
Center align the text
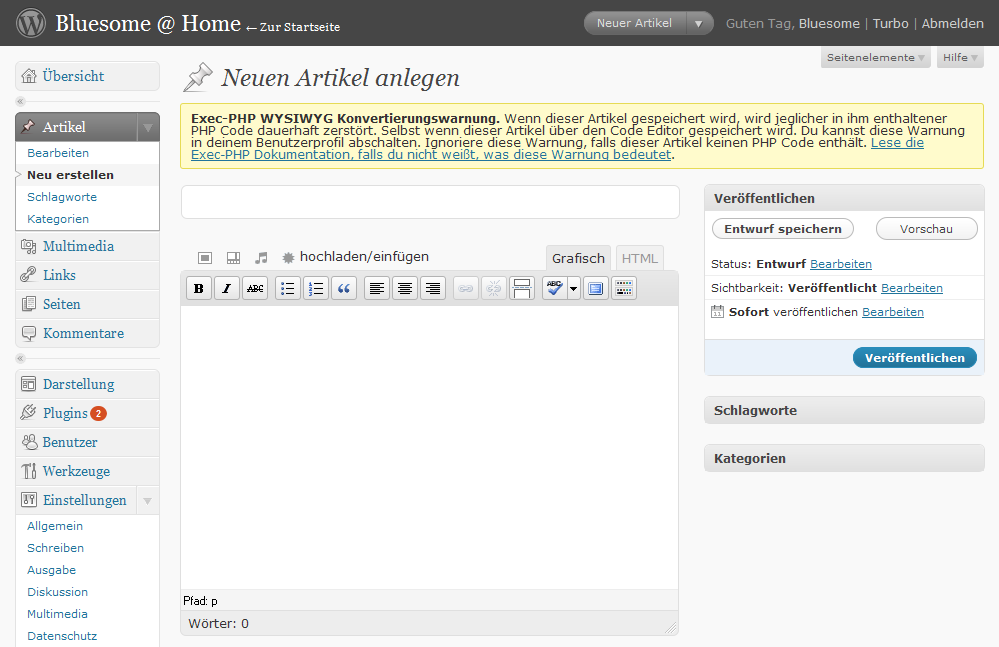405,289
